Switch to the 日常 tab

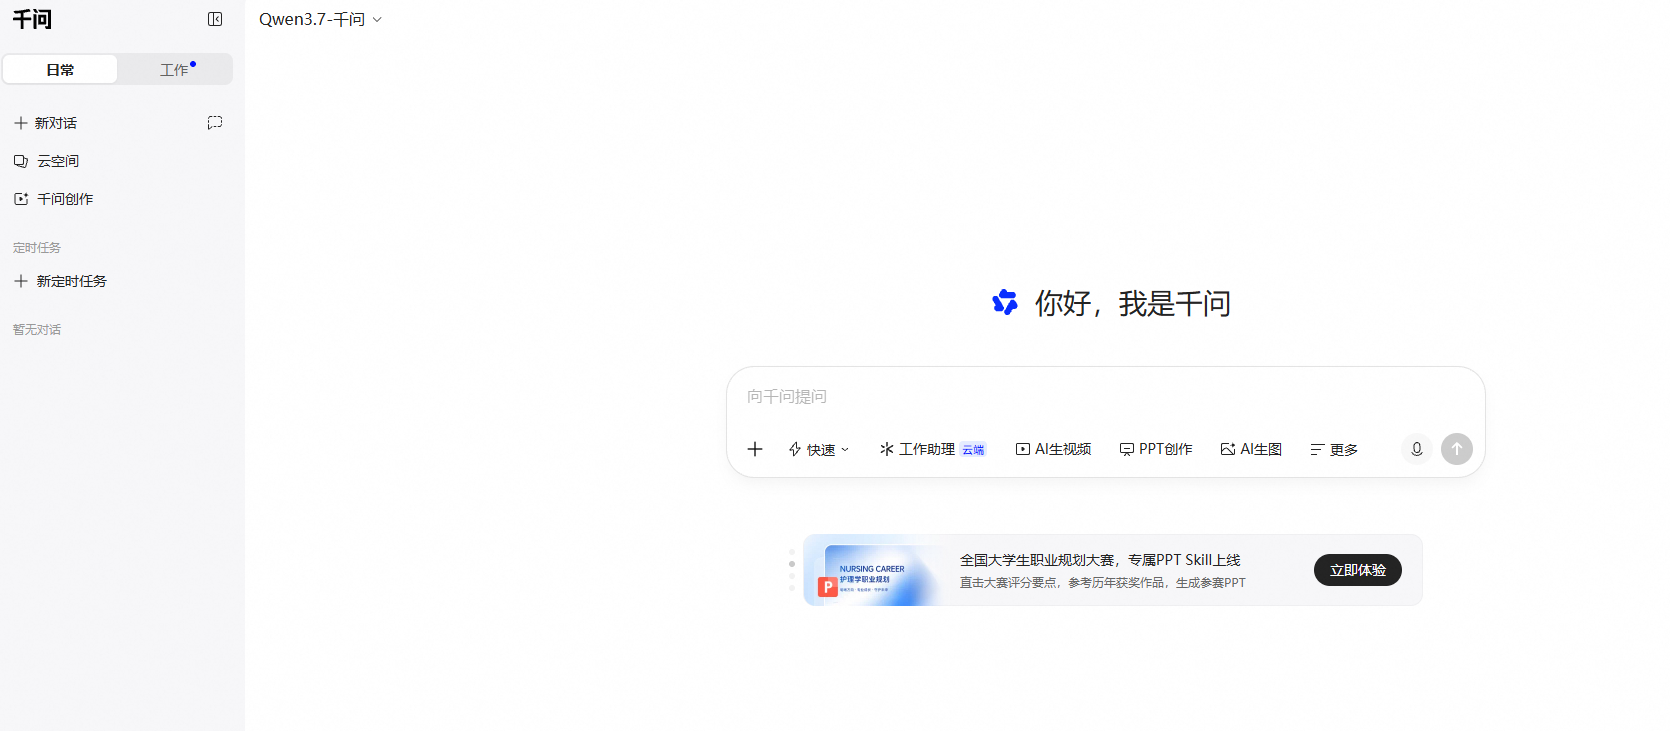pyautogui.click(x=60, y=69)
